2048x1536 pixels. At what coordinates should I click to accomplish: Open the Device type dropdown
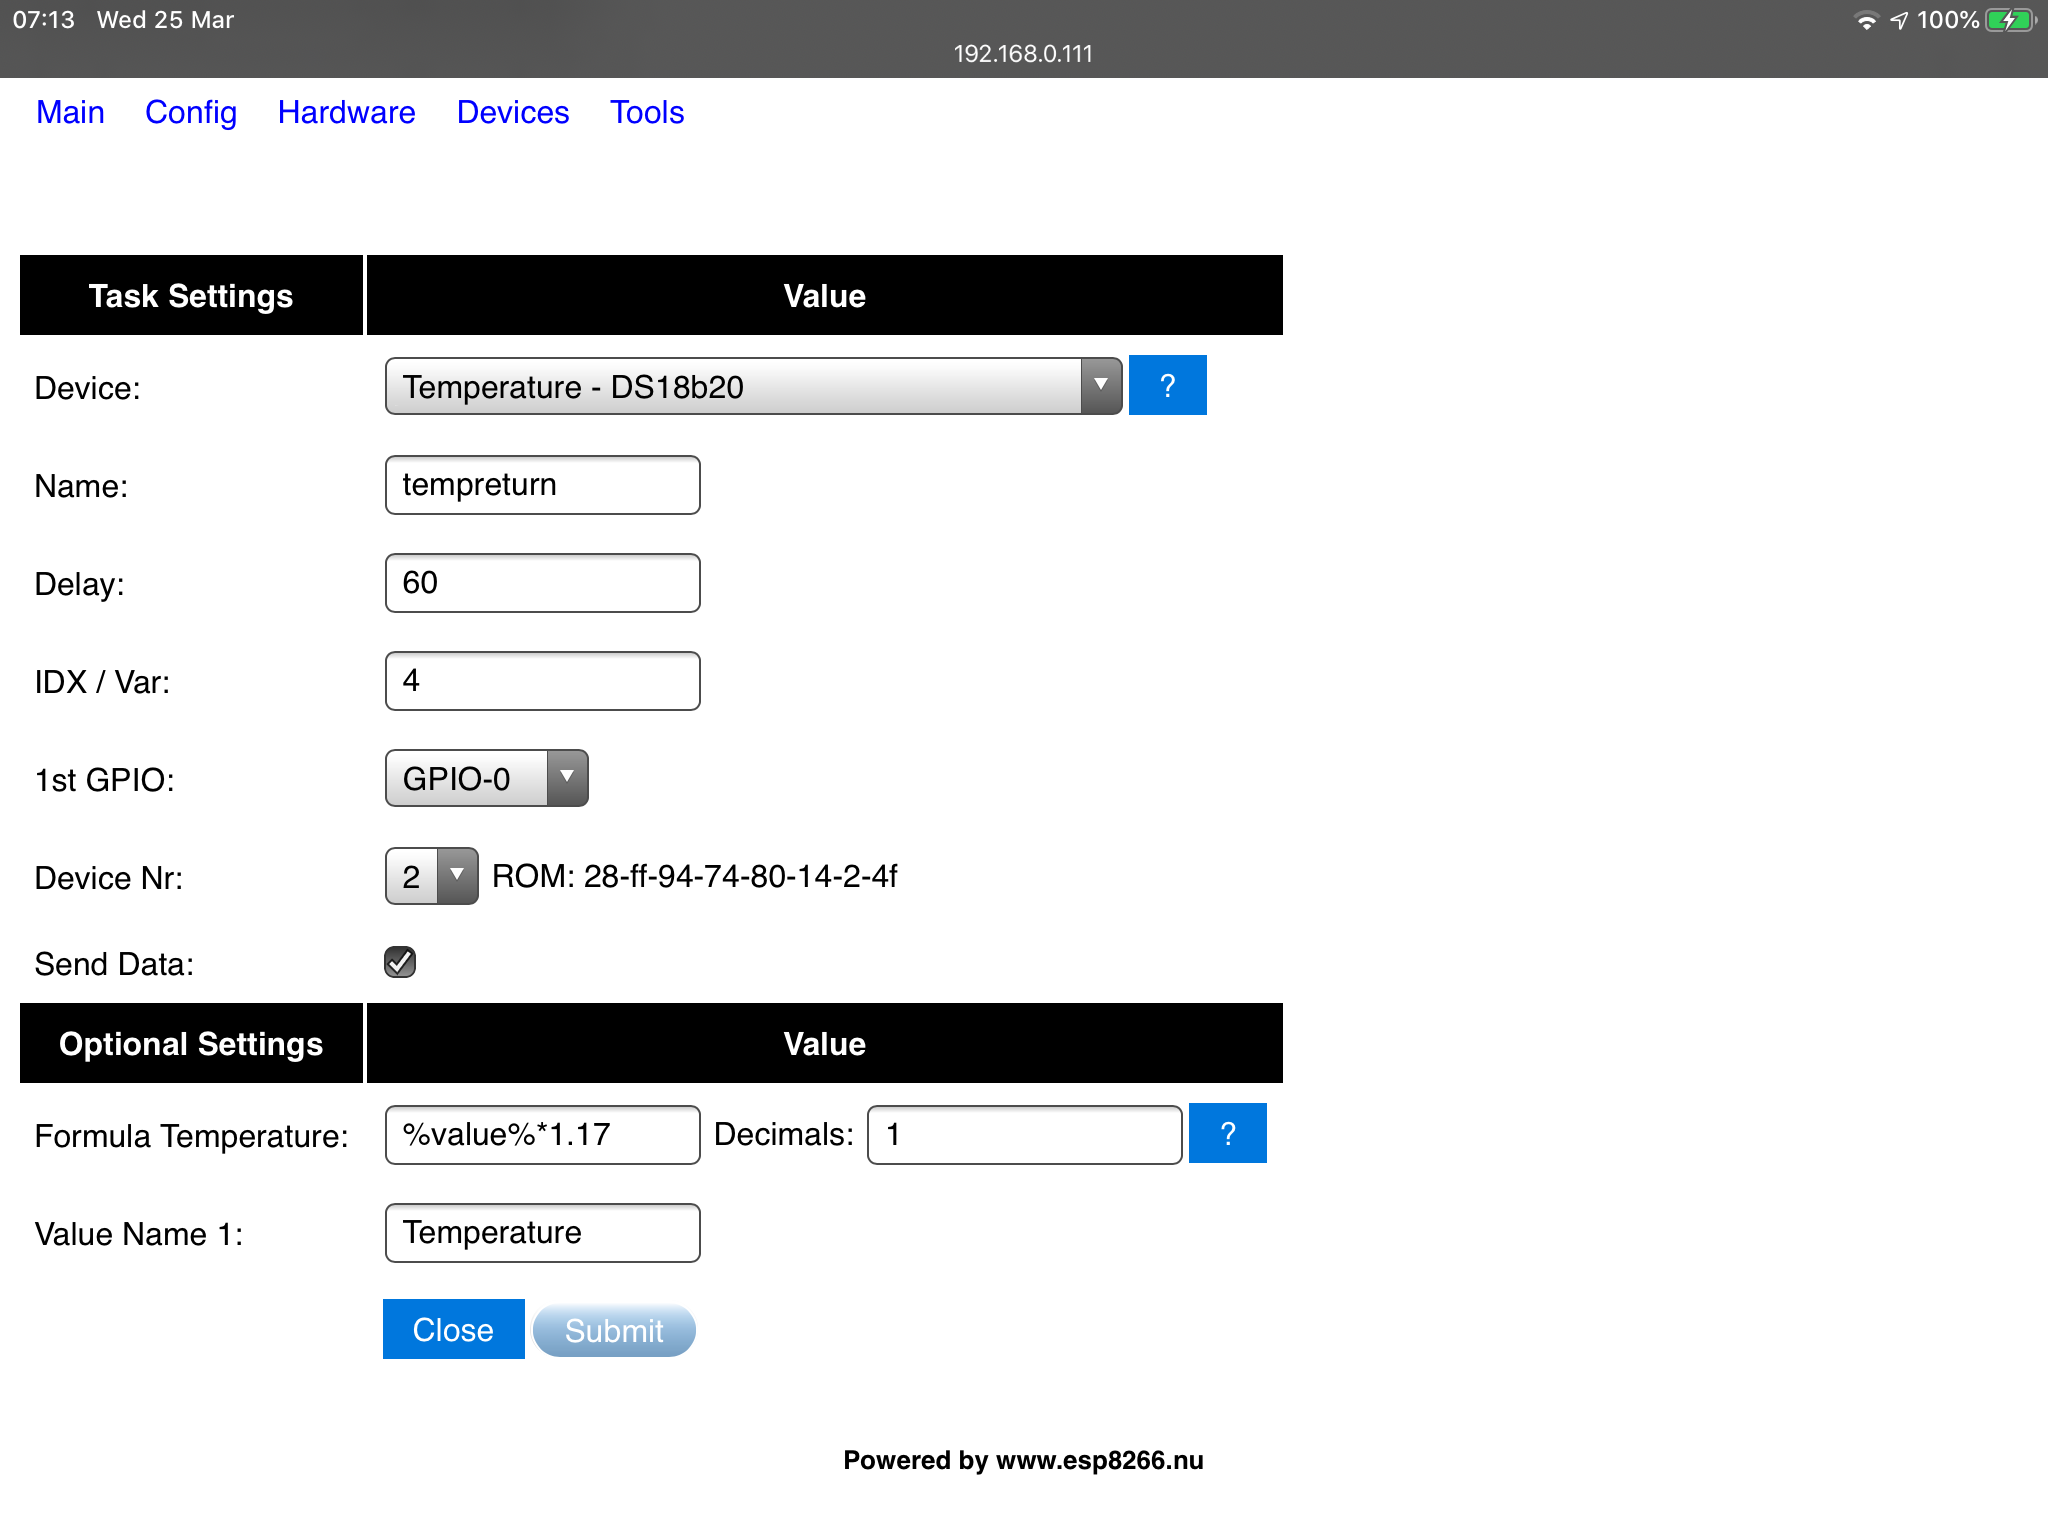pyautogui.click(x=753, y=386)
